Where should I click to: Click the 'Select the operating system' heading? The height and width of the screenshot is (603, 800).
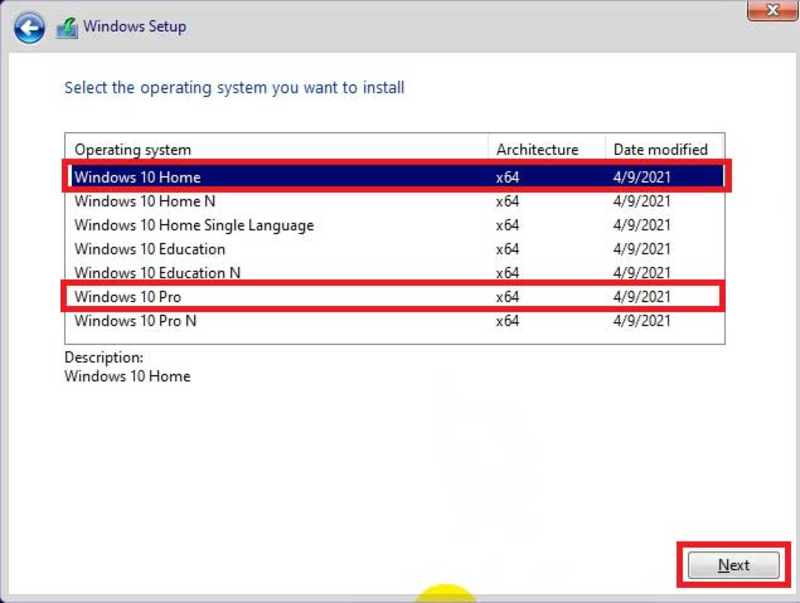[234, 88]
